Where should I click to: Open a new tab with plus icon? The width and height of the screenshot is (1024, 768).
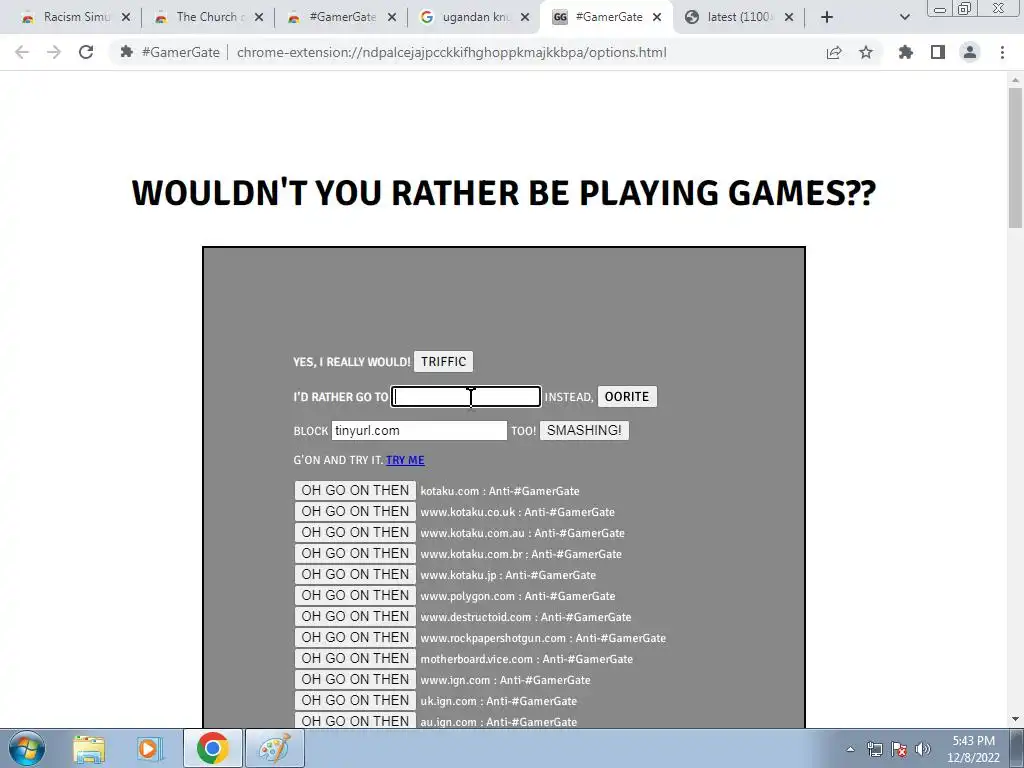(x=827, y=17)
